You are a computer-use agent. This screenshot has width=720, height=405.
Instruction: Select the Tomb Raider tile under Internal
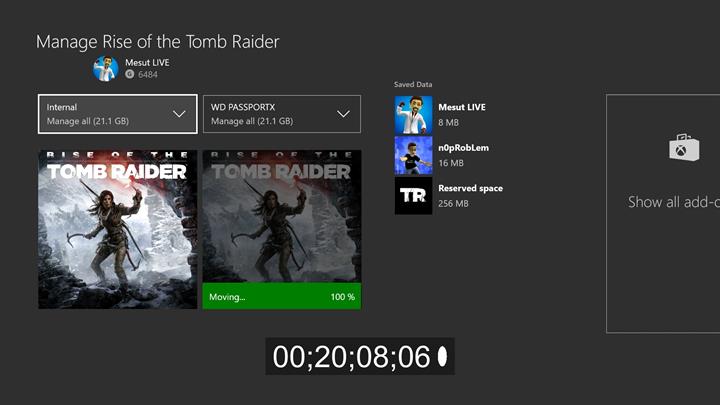(118, 229)
